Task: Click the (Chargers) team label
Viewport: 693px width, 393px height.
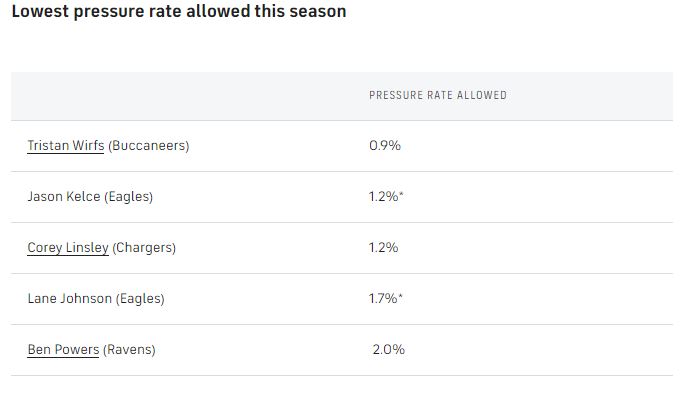Action: coord(144,248)
